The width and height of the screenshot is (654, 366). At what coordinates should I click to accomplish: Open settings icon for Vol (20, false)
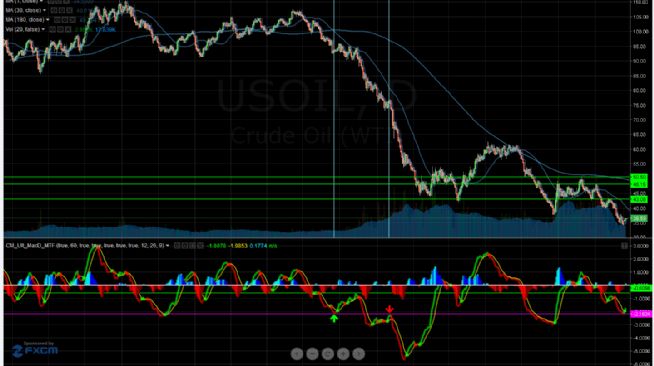click(x=60, y=29)
